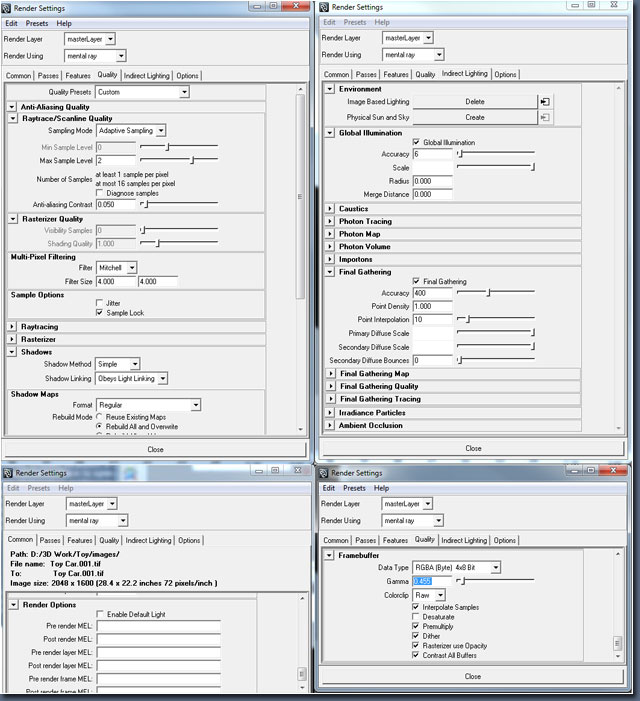Expand the Photon Tracing section
This screenshot has height=701, width=640.
point(330,221)
